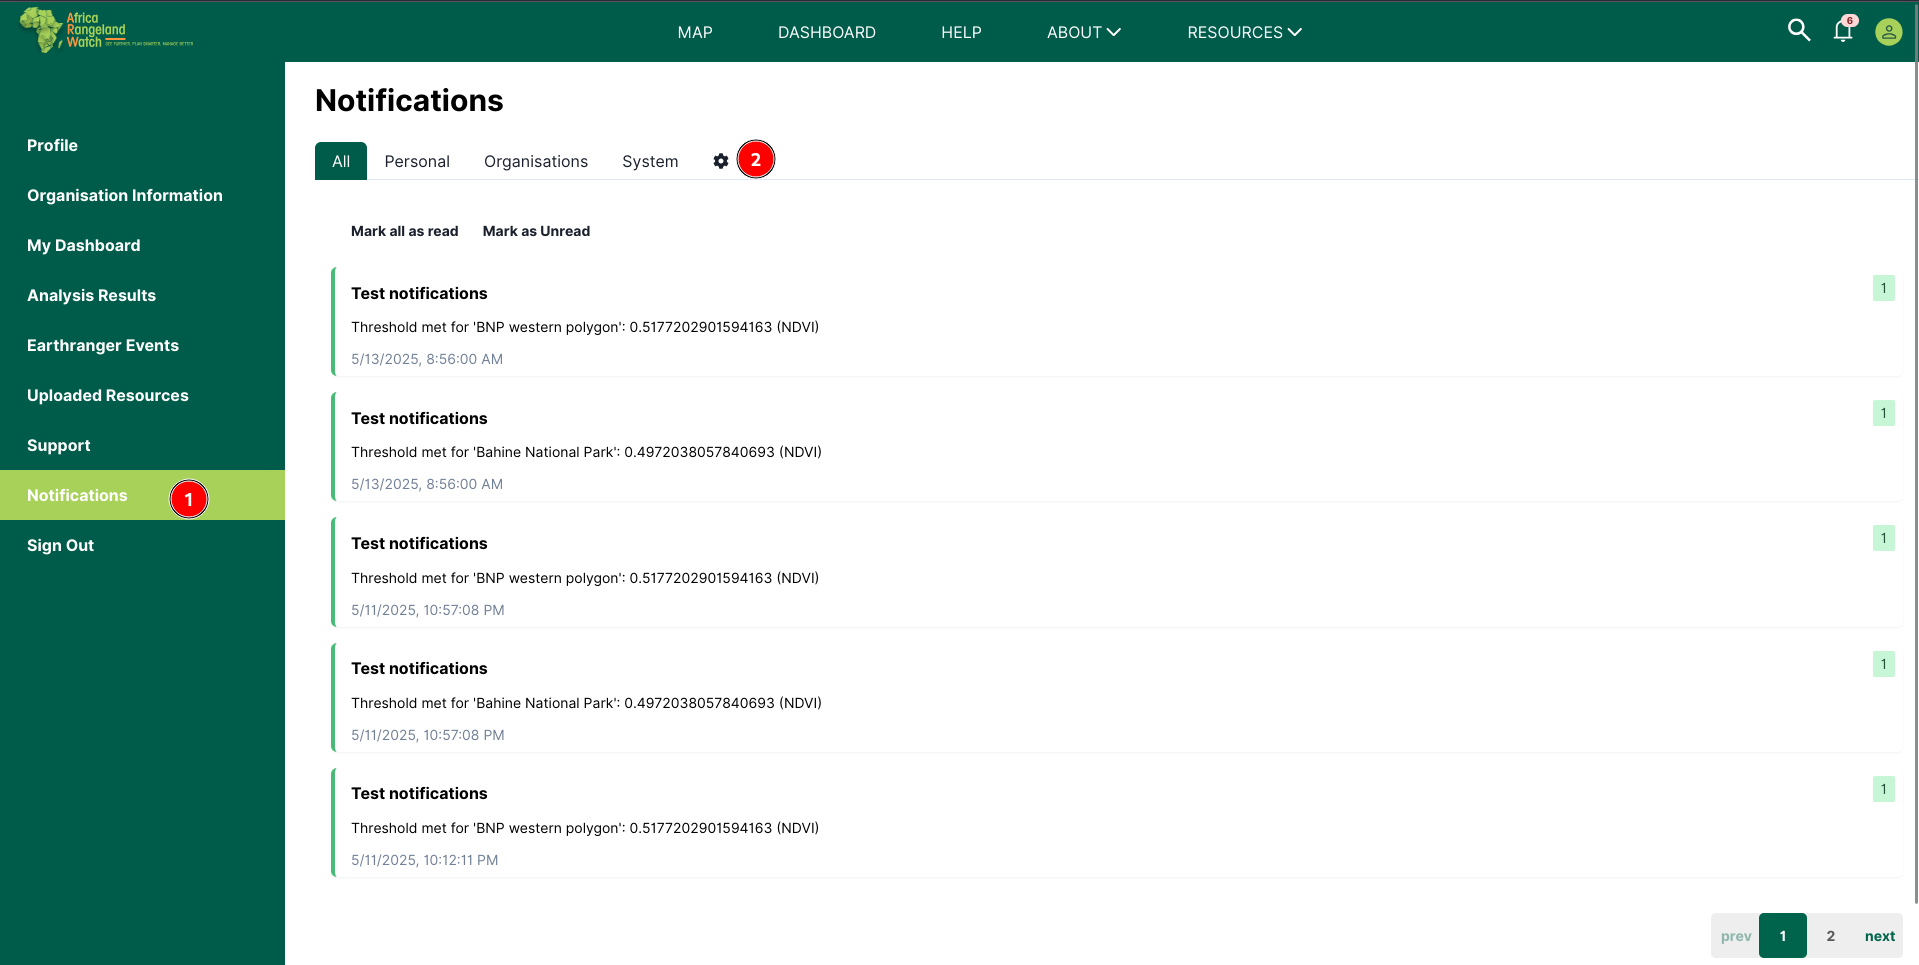
Task: Open Bahine National Park notification 5/13/2025
Action: coord(1116,447)
